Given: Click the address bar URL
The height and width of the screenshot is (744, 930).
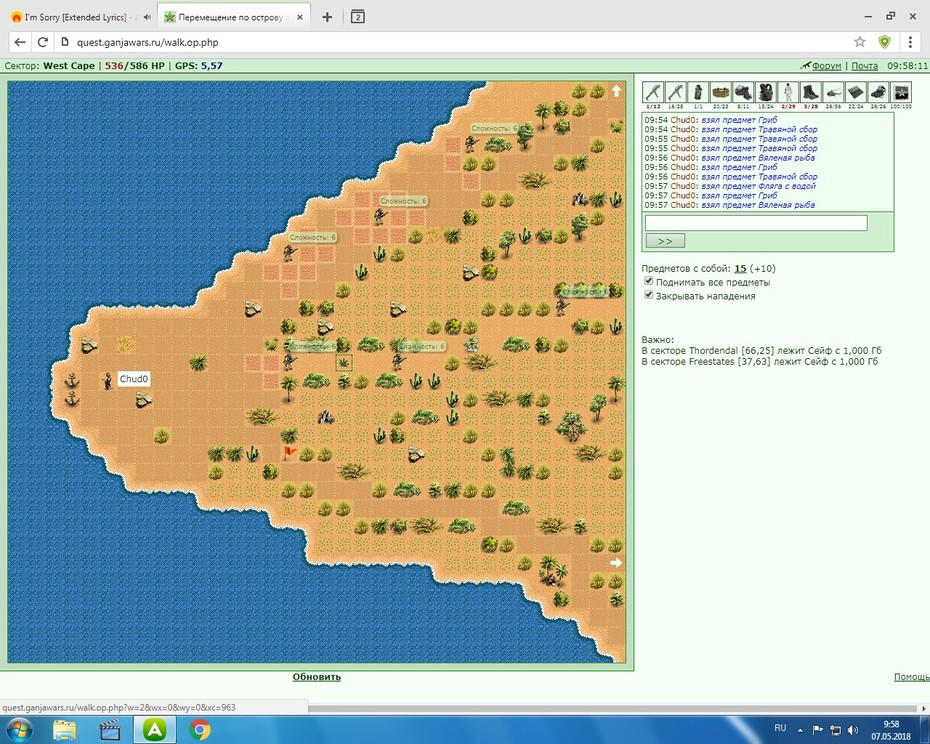Looking at the screenshot, I should pos(148,42).
